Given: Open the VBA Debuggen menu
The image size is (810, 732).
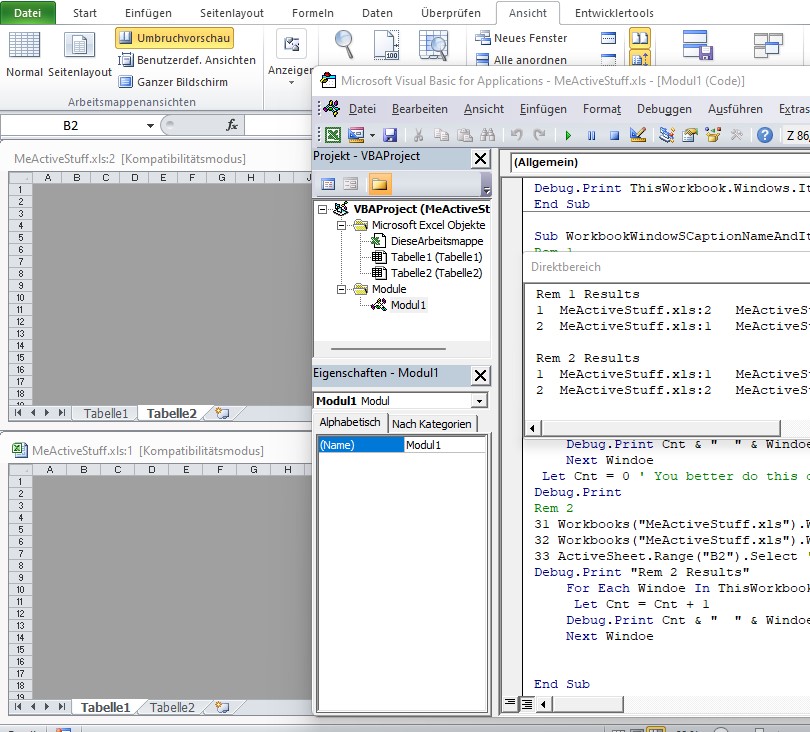Looking at the screenshot, I should (x=664, y=109).
